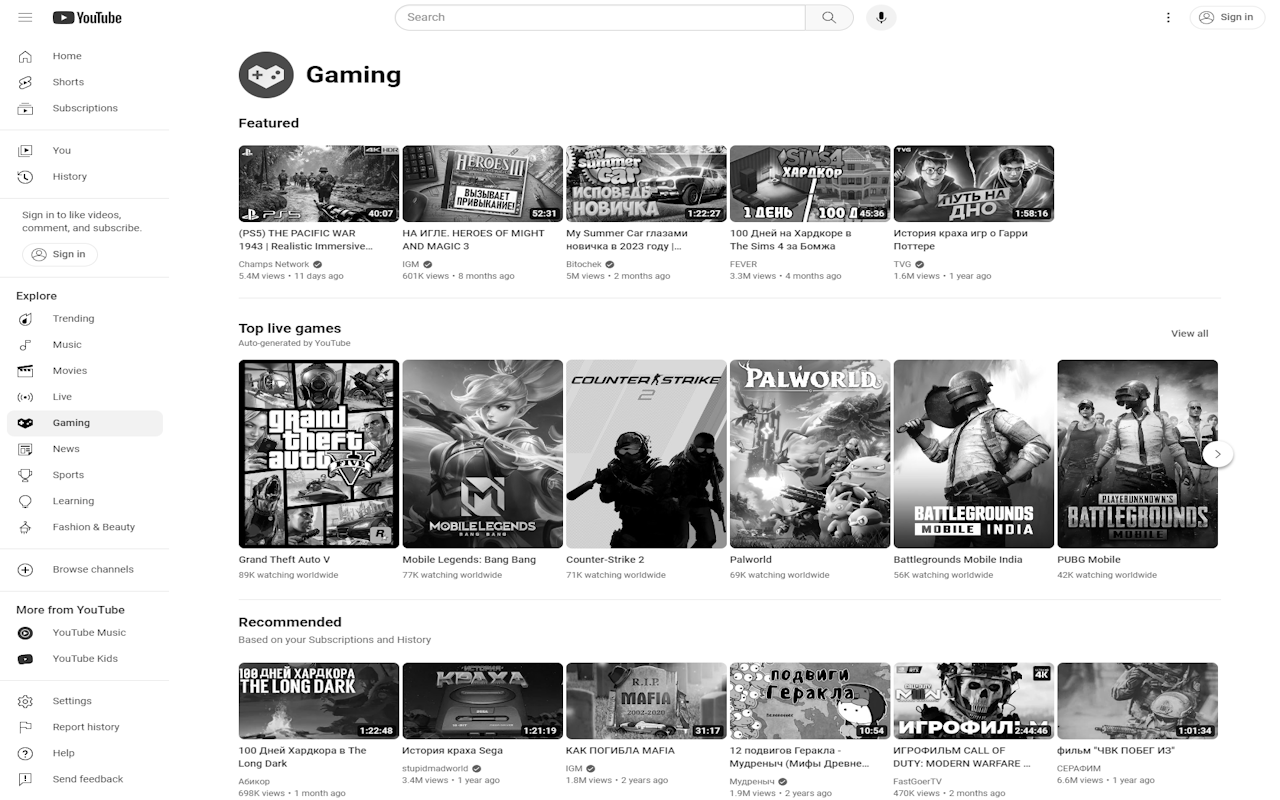Click the YouTube Kids icon
This screenshot has height=800, width=1280.
click(x=26, y=659)
